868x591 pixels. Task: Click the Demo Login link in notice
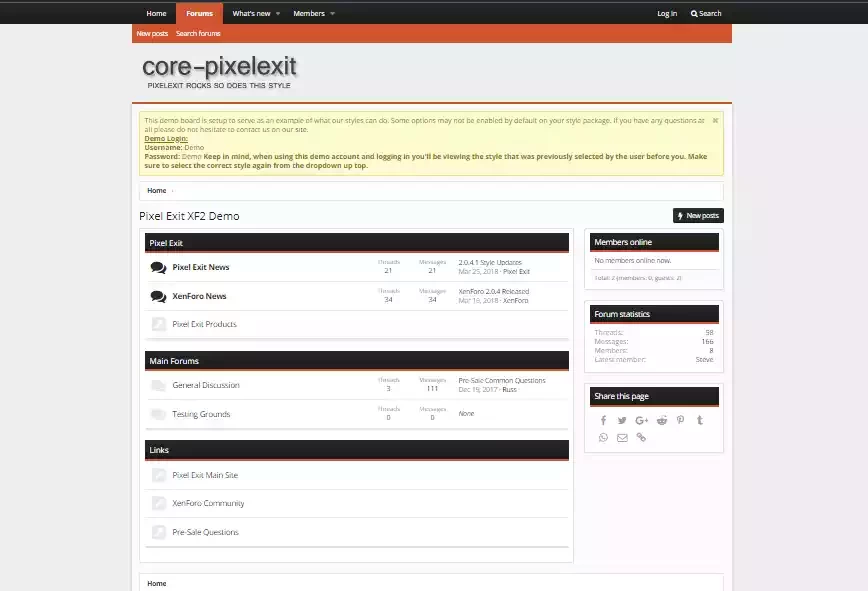click(166, 138)
